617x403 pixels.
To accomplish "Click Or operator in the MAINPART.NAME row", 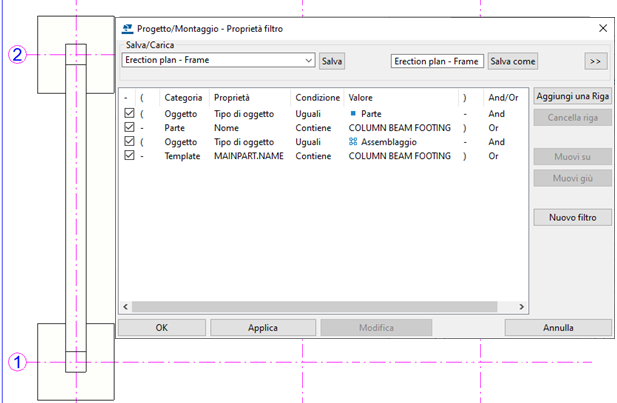I will coord(493,156).
